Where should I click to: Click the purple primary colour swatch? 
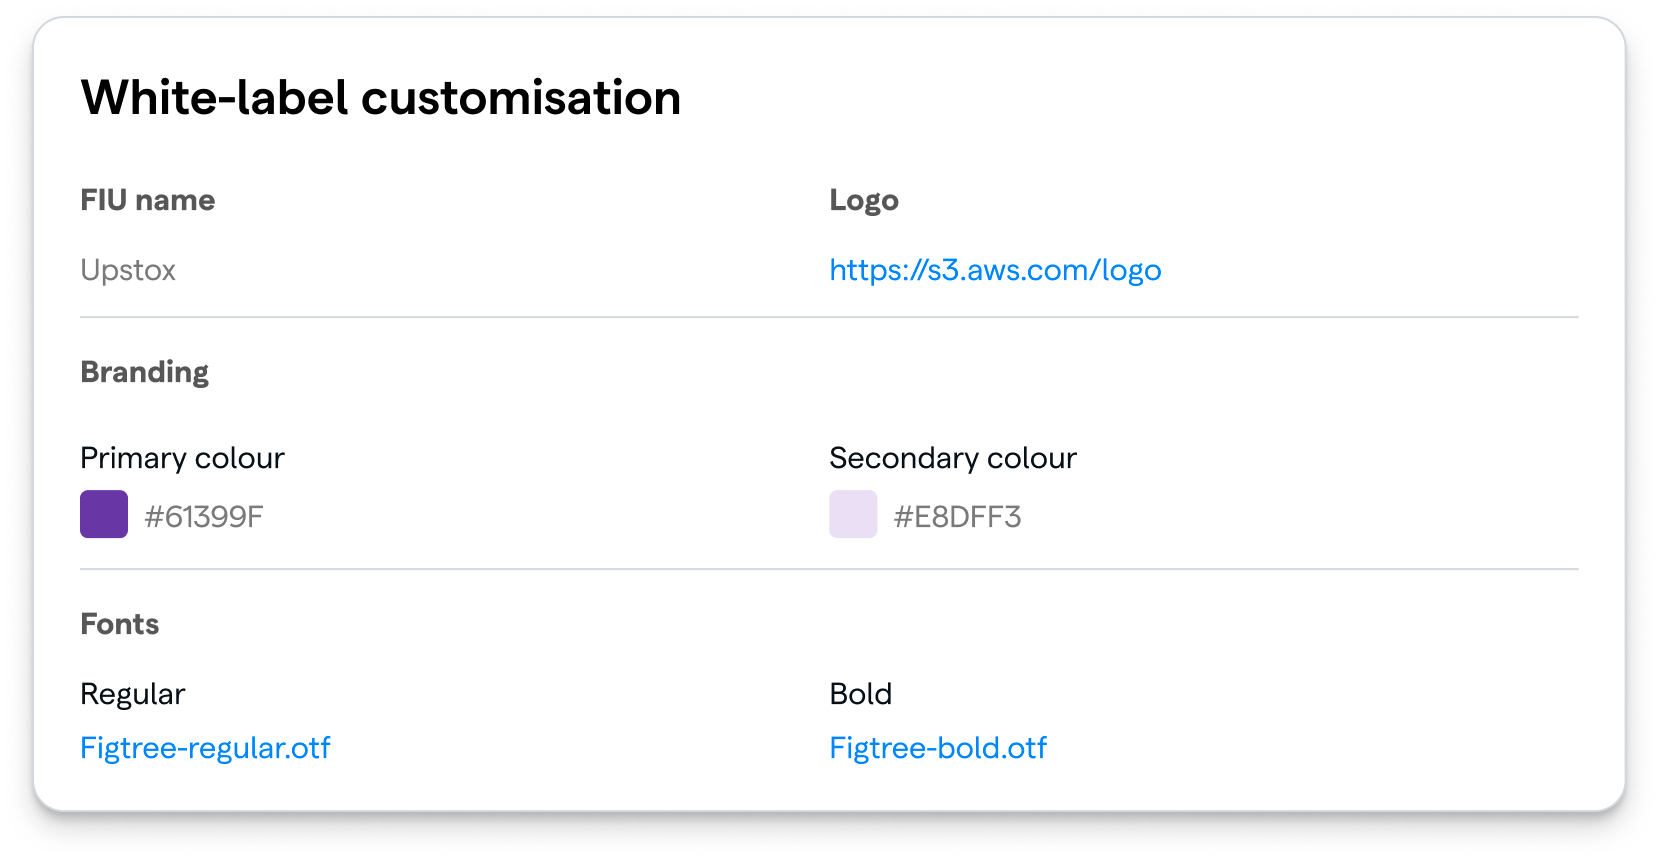click(104, 514)
